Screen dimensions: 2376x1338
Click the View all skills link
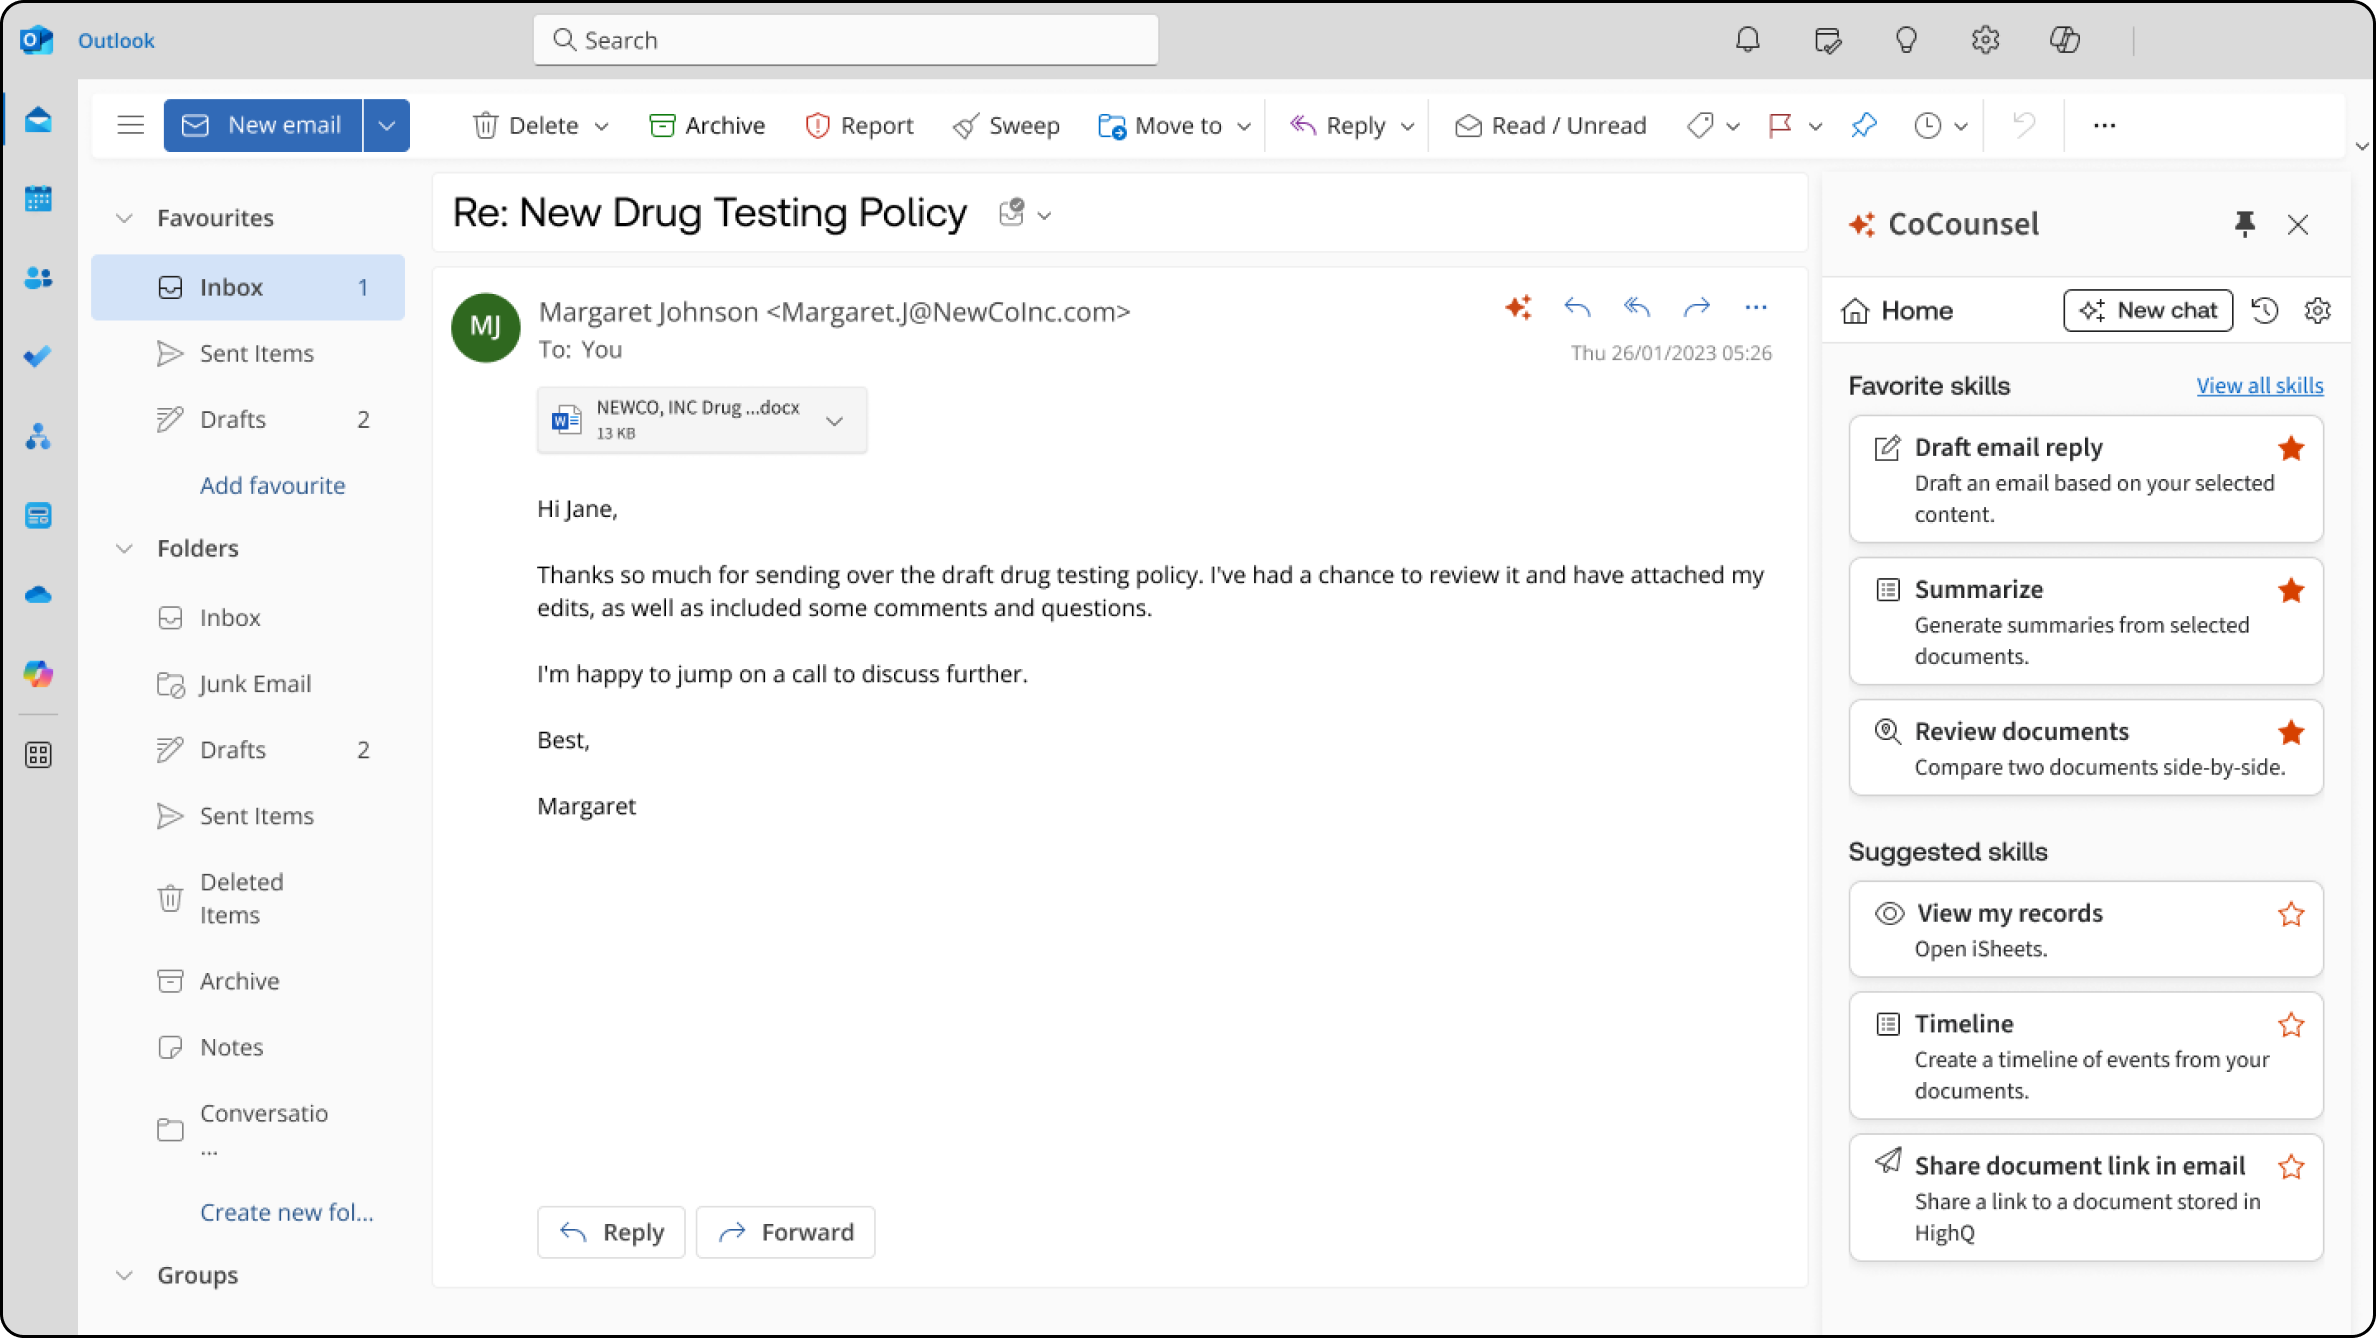coord(2259,386)
